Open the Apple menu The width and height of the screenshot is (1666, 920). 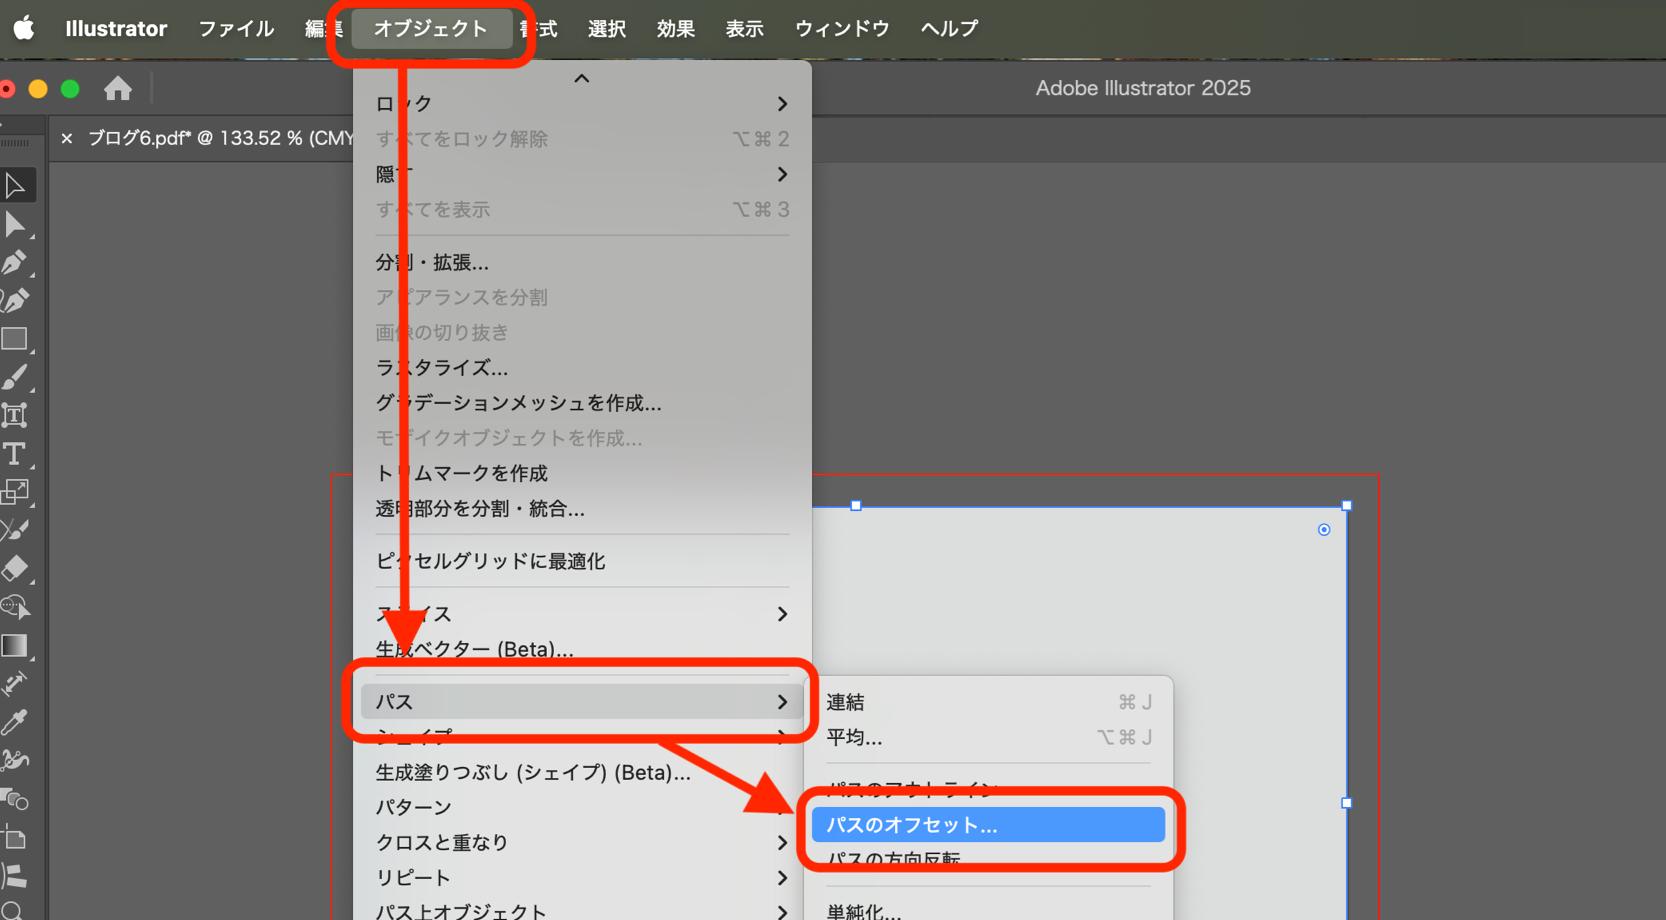coord(24,28)
